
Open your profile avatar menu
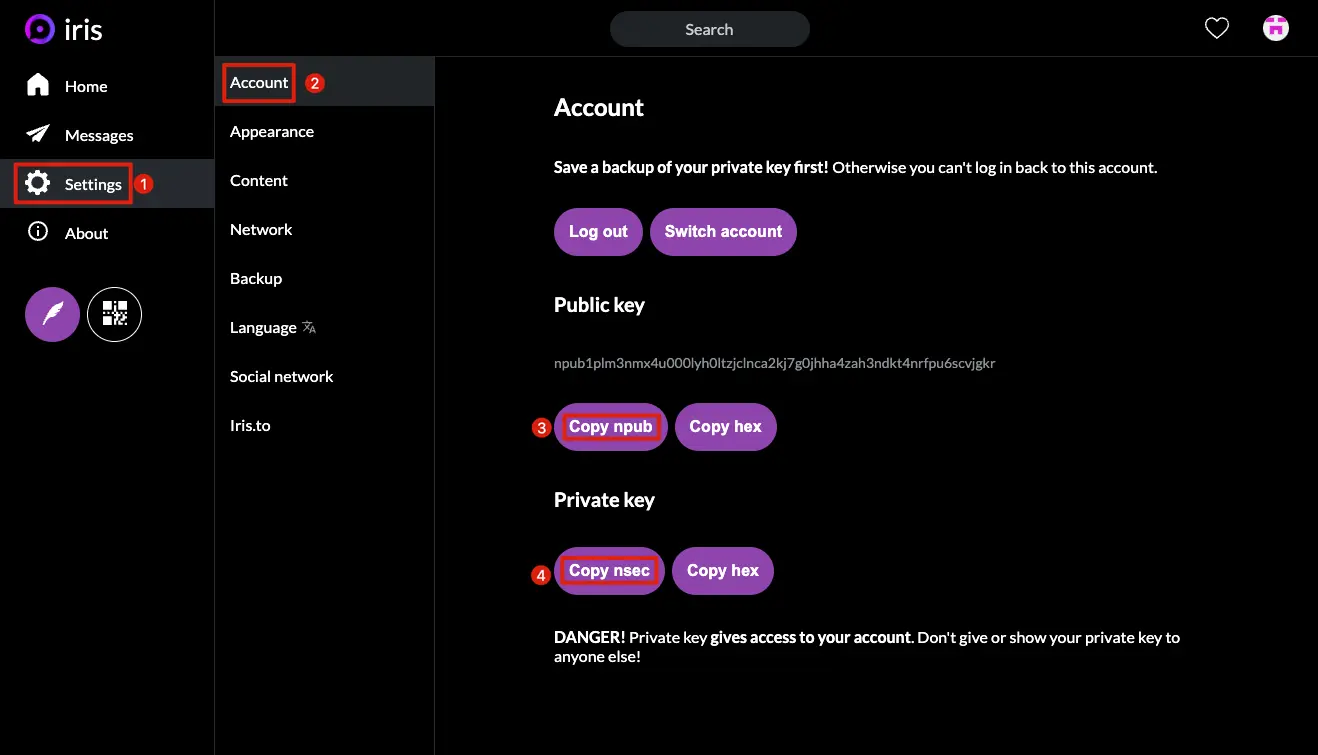point(1275,27)
